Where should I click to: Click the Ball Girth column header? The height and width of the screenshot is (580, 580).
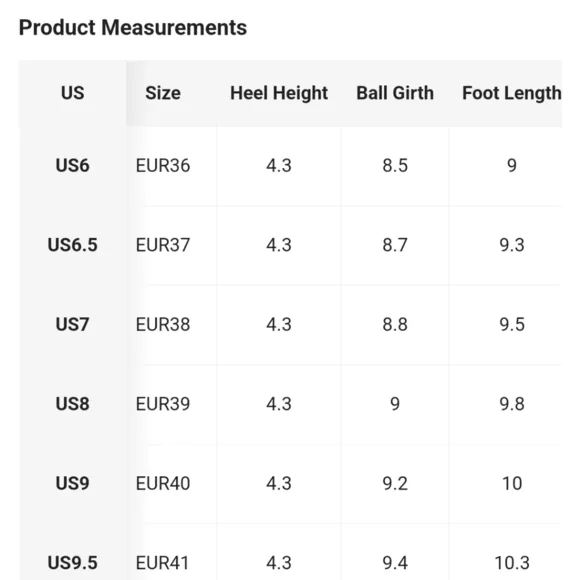pyautogui.click(x=395, y=93)
